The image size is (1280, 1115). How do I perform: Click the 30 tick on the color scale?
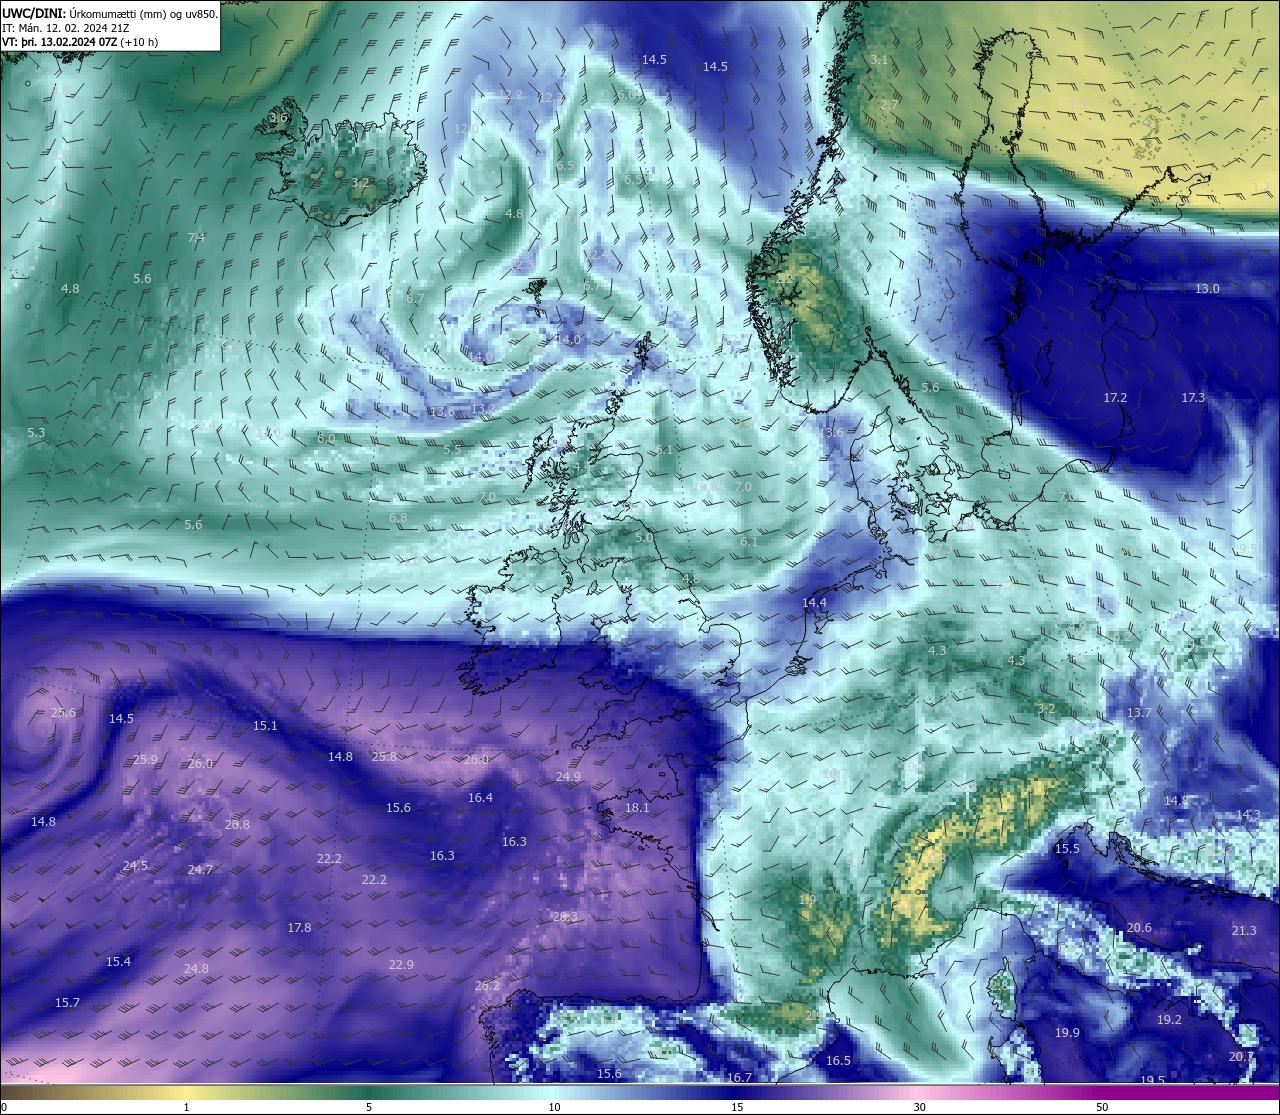919,1107
